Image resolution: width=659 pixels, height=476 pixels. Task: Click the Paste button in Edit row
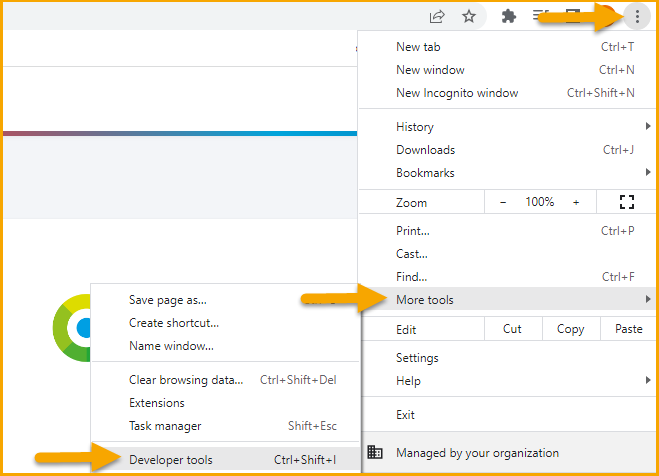point(628,329)
